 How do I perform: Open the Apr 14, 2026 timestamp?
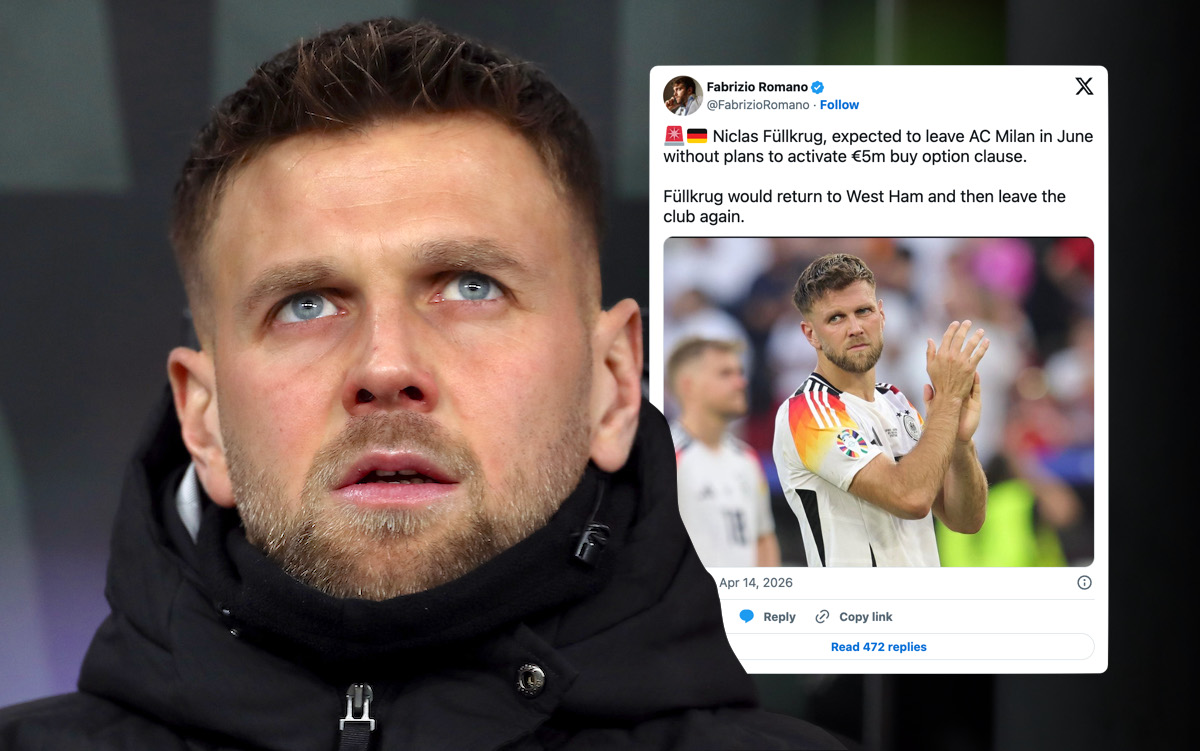point(756,582)
